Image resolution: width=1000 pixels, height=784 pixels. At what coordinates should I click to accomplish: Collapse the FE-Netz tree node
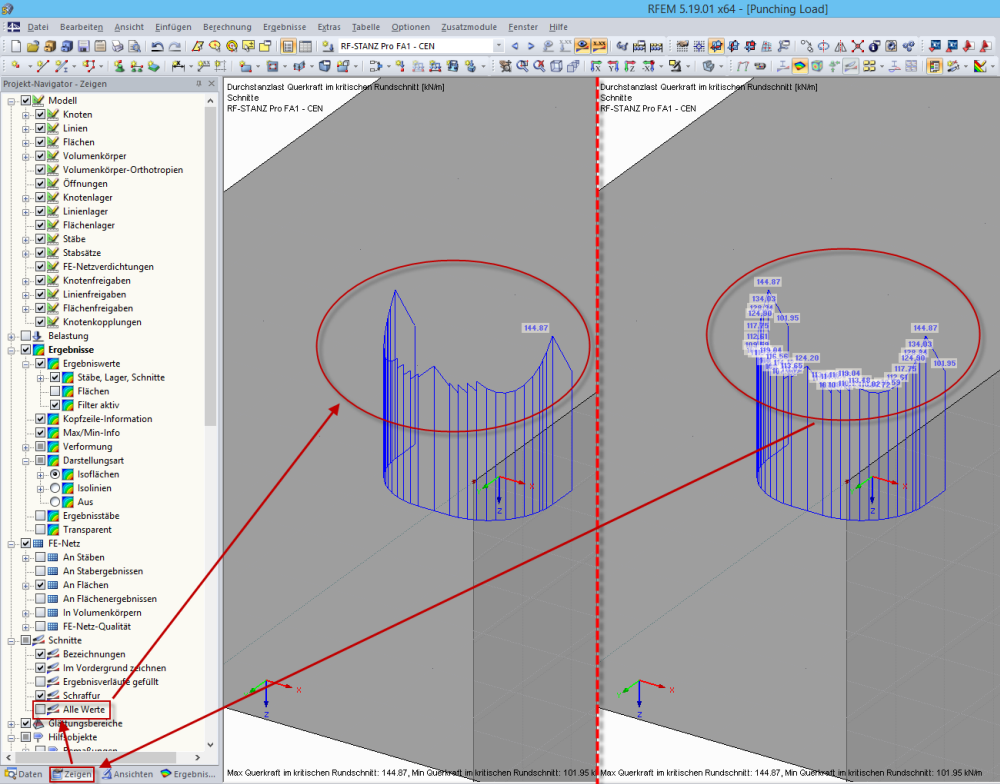pyautogui.click(x=11, y=544)
